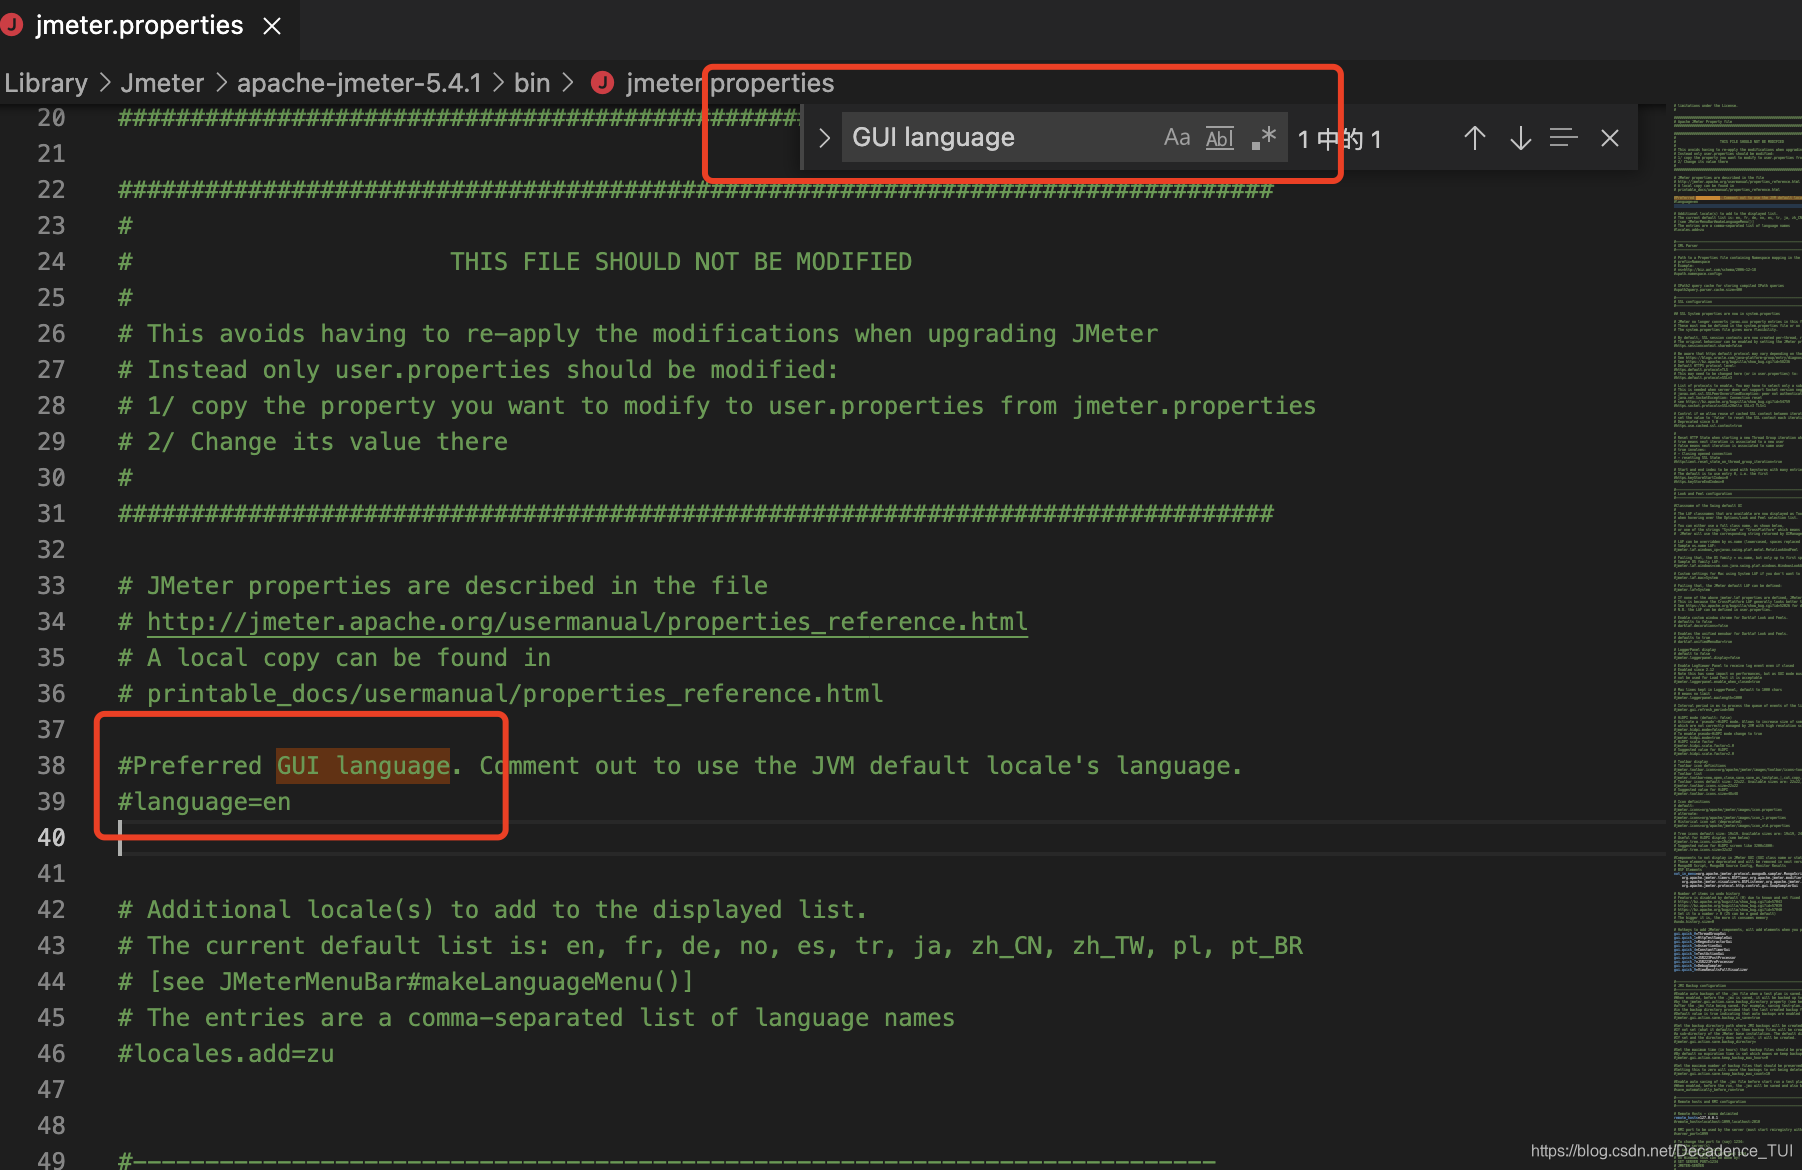
Task: Click '# 2/ Change its value there' line
Action: tap(313, 442)
